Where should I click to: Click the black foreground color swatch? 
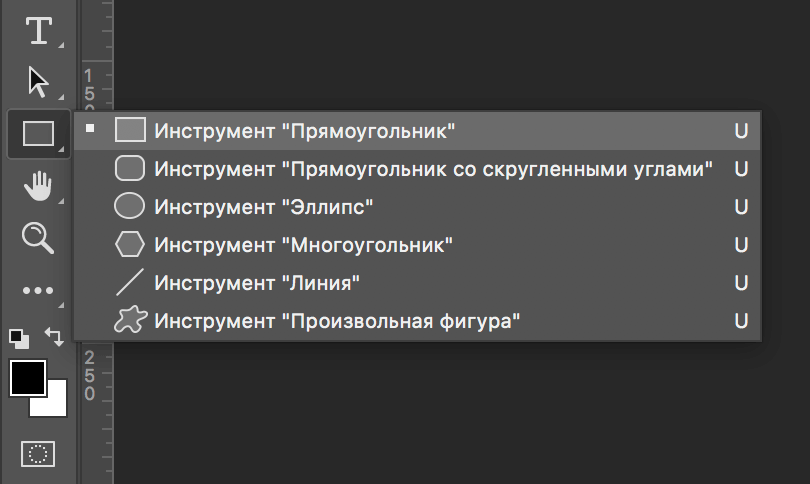[27, 377]
